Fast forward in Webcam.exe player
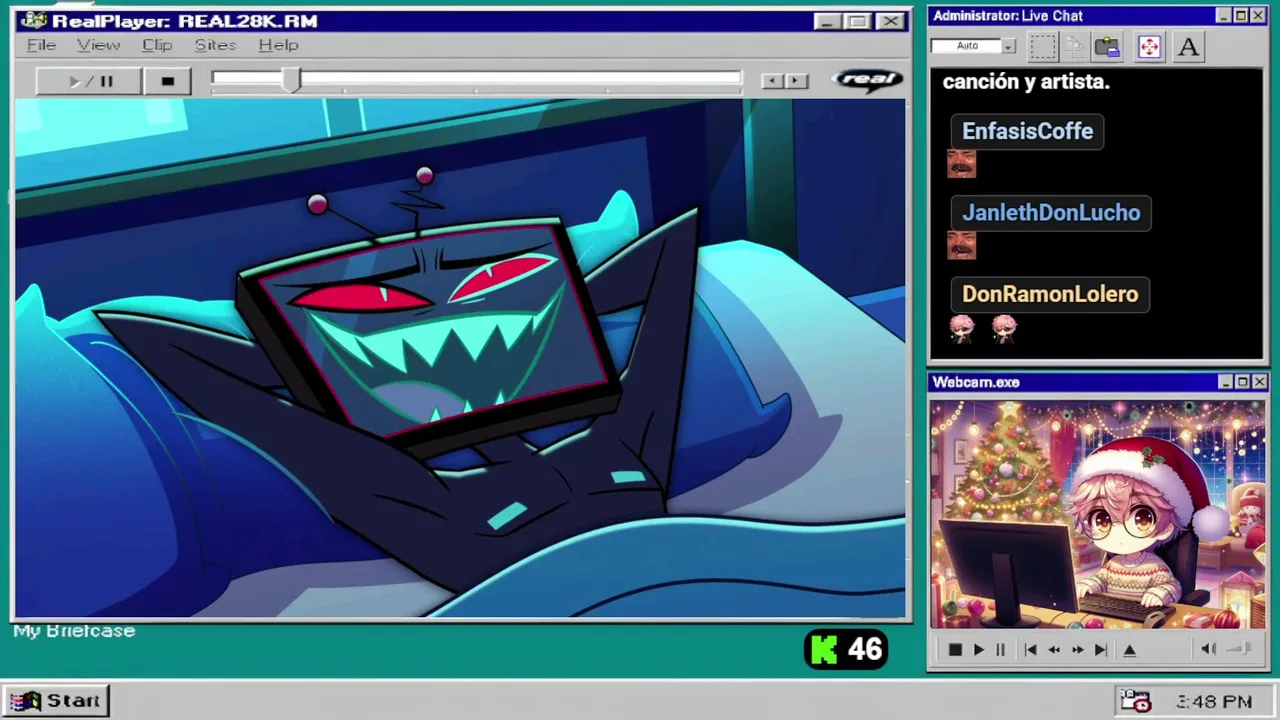 tap(1077, 650)
